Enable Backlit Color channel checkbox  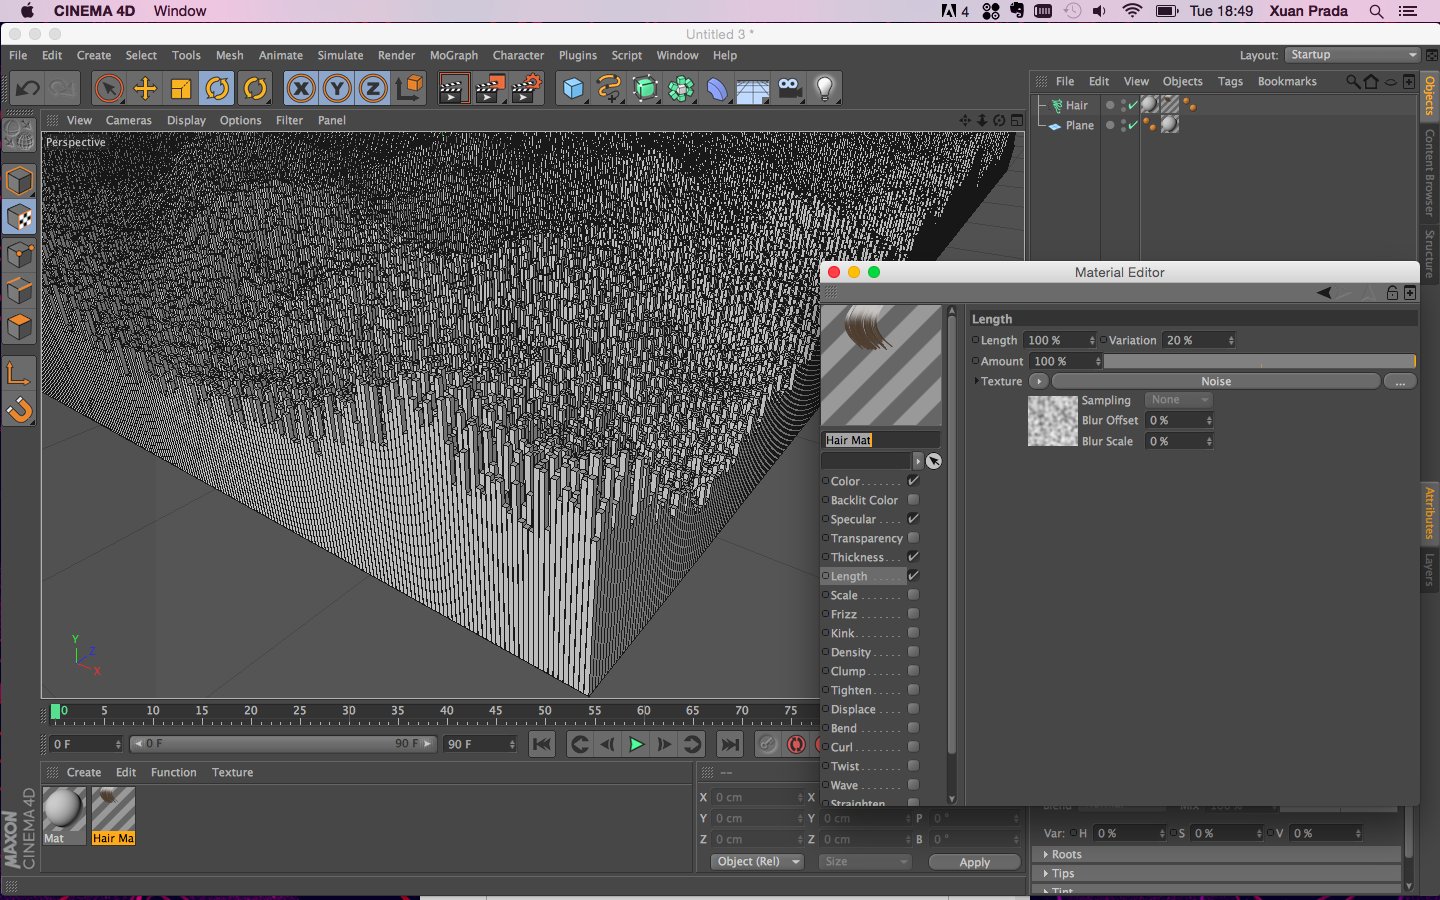point(913,500)
